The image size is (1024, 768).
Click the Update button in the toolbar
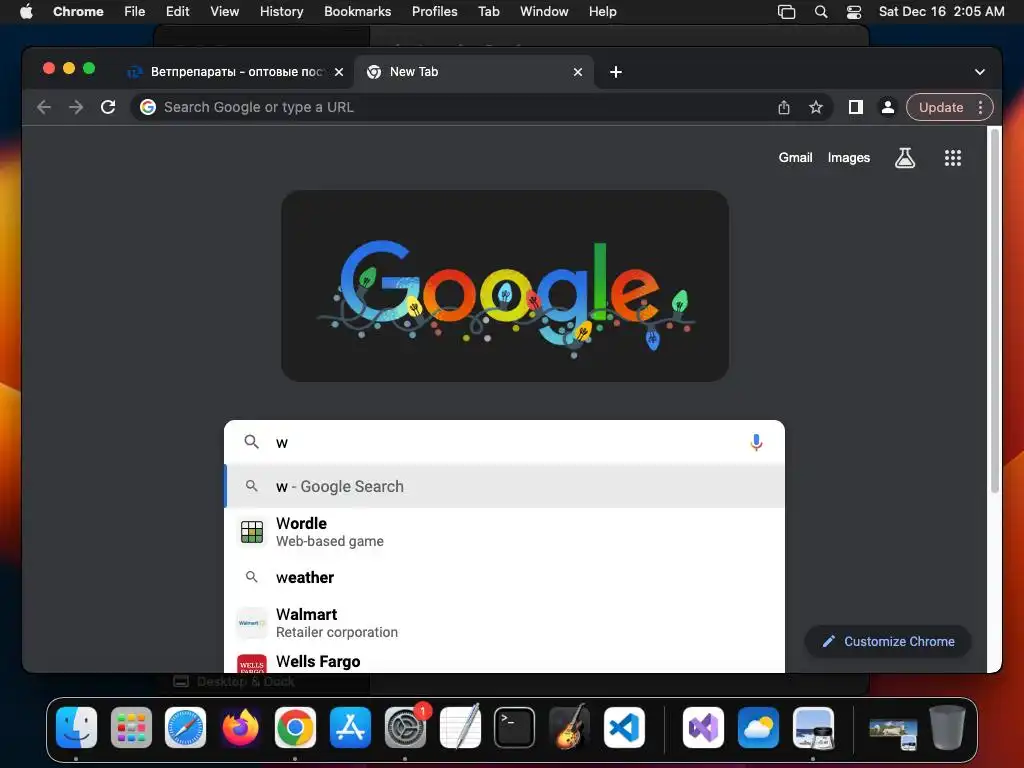pos(941,107)
